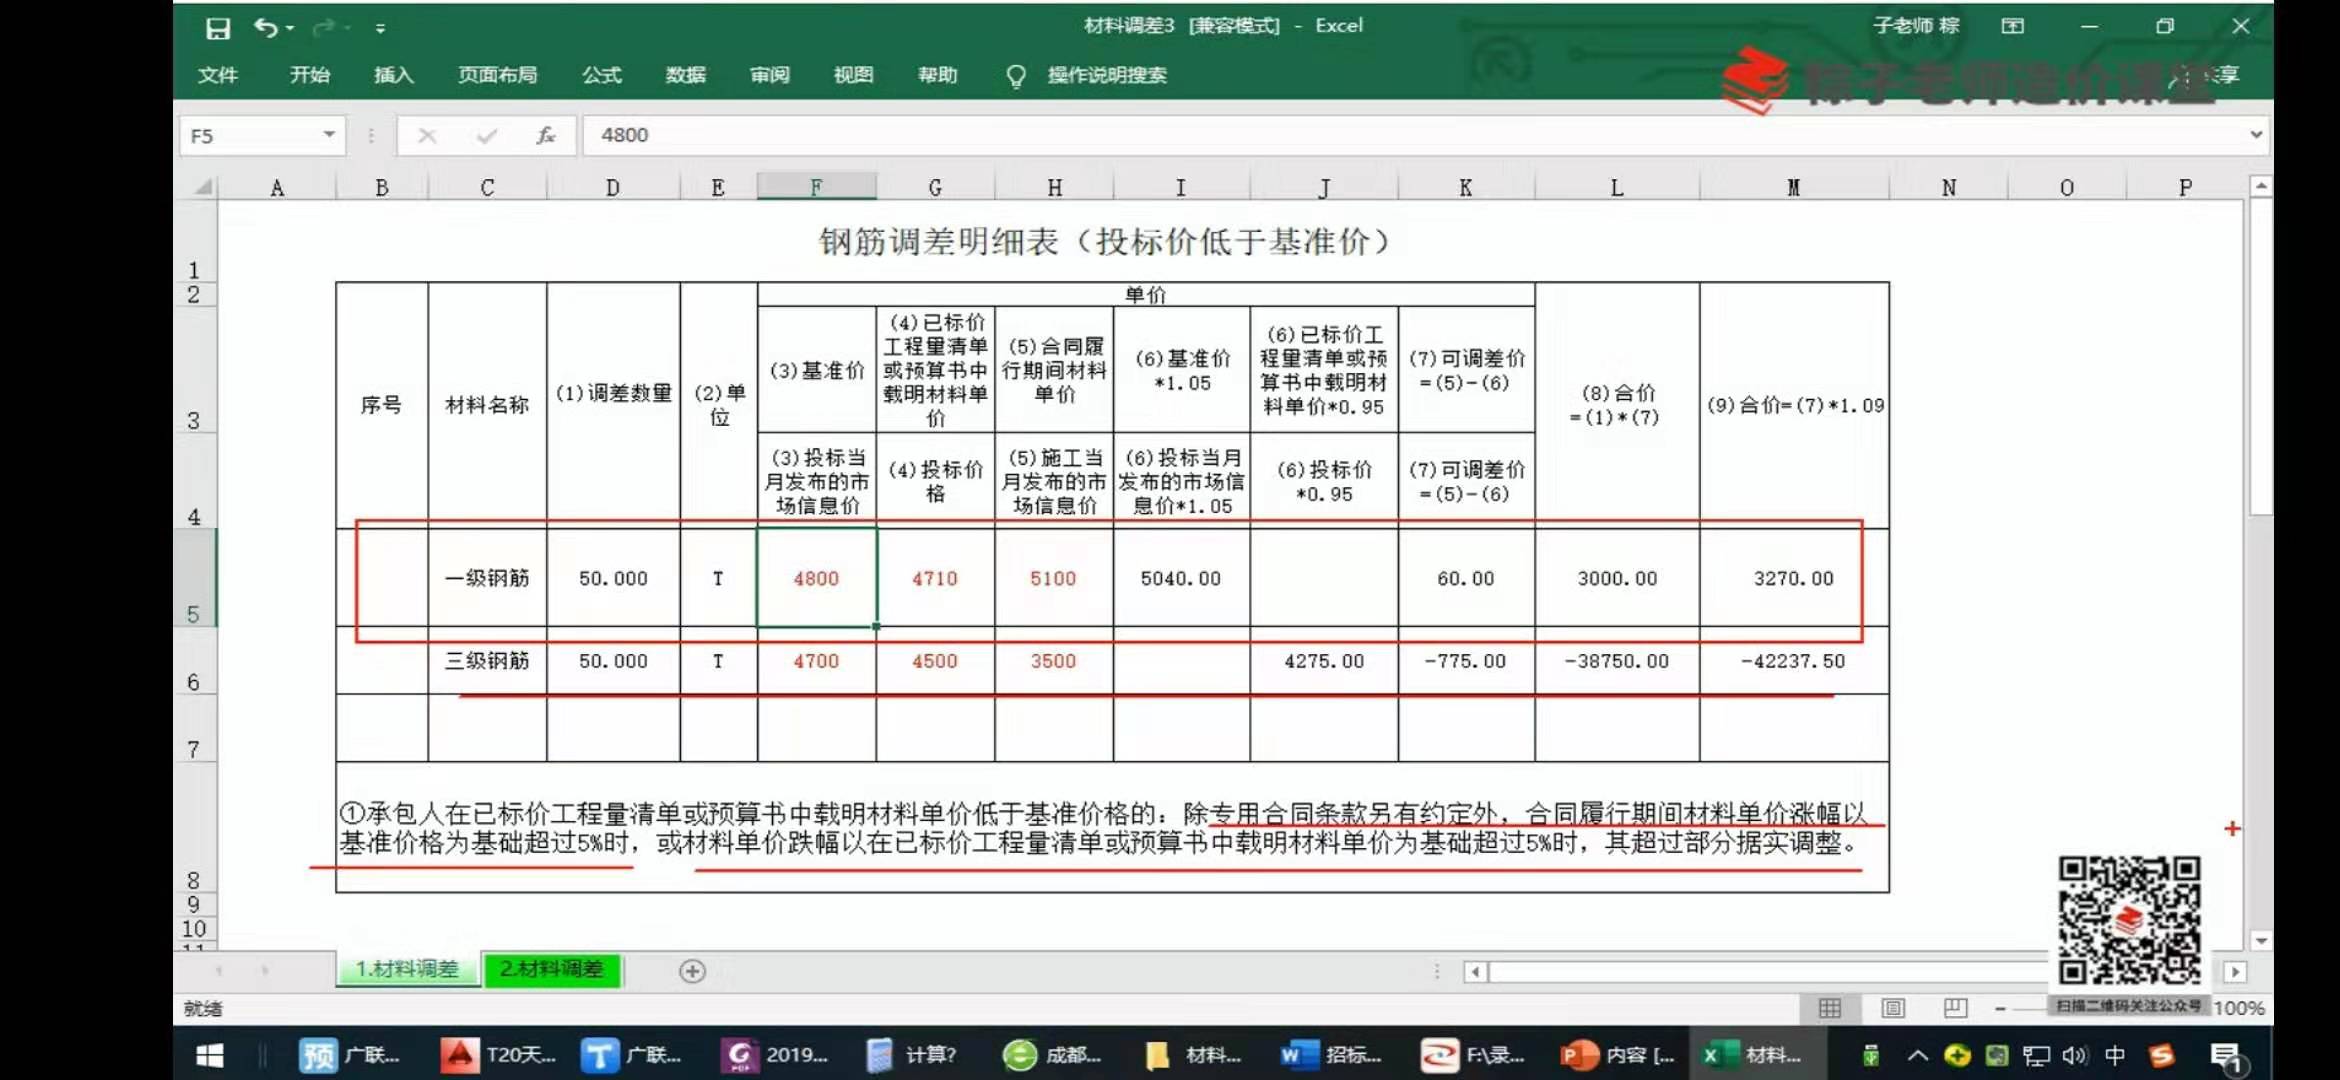This screenshot has height=1080, width=2340.
Task: Switch to Page Layout view icon
Action: coord(1893,1008)
